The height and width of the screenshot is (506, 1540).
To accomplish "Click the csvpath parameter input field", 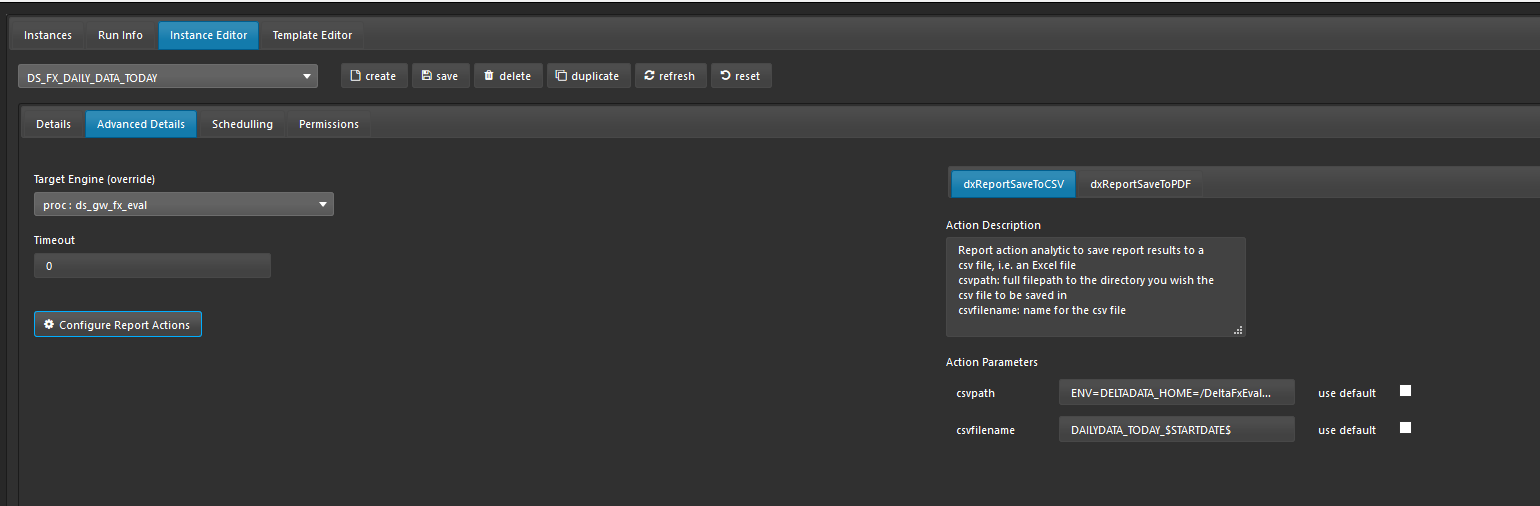I will click(x=1176, y=392).
